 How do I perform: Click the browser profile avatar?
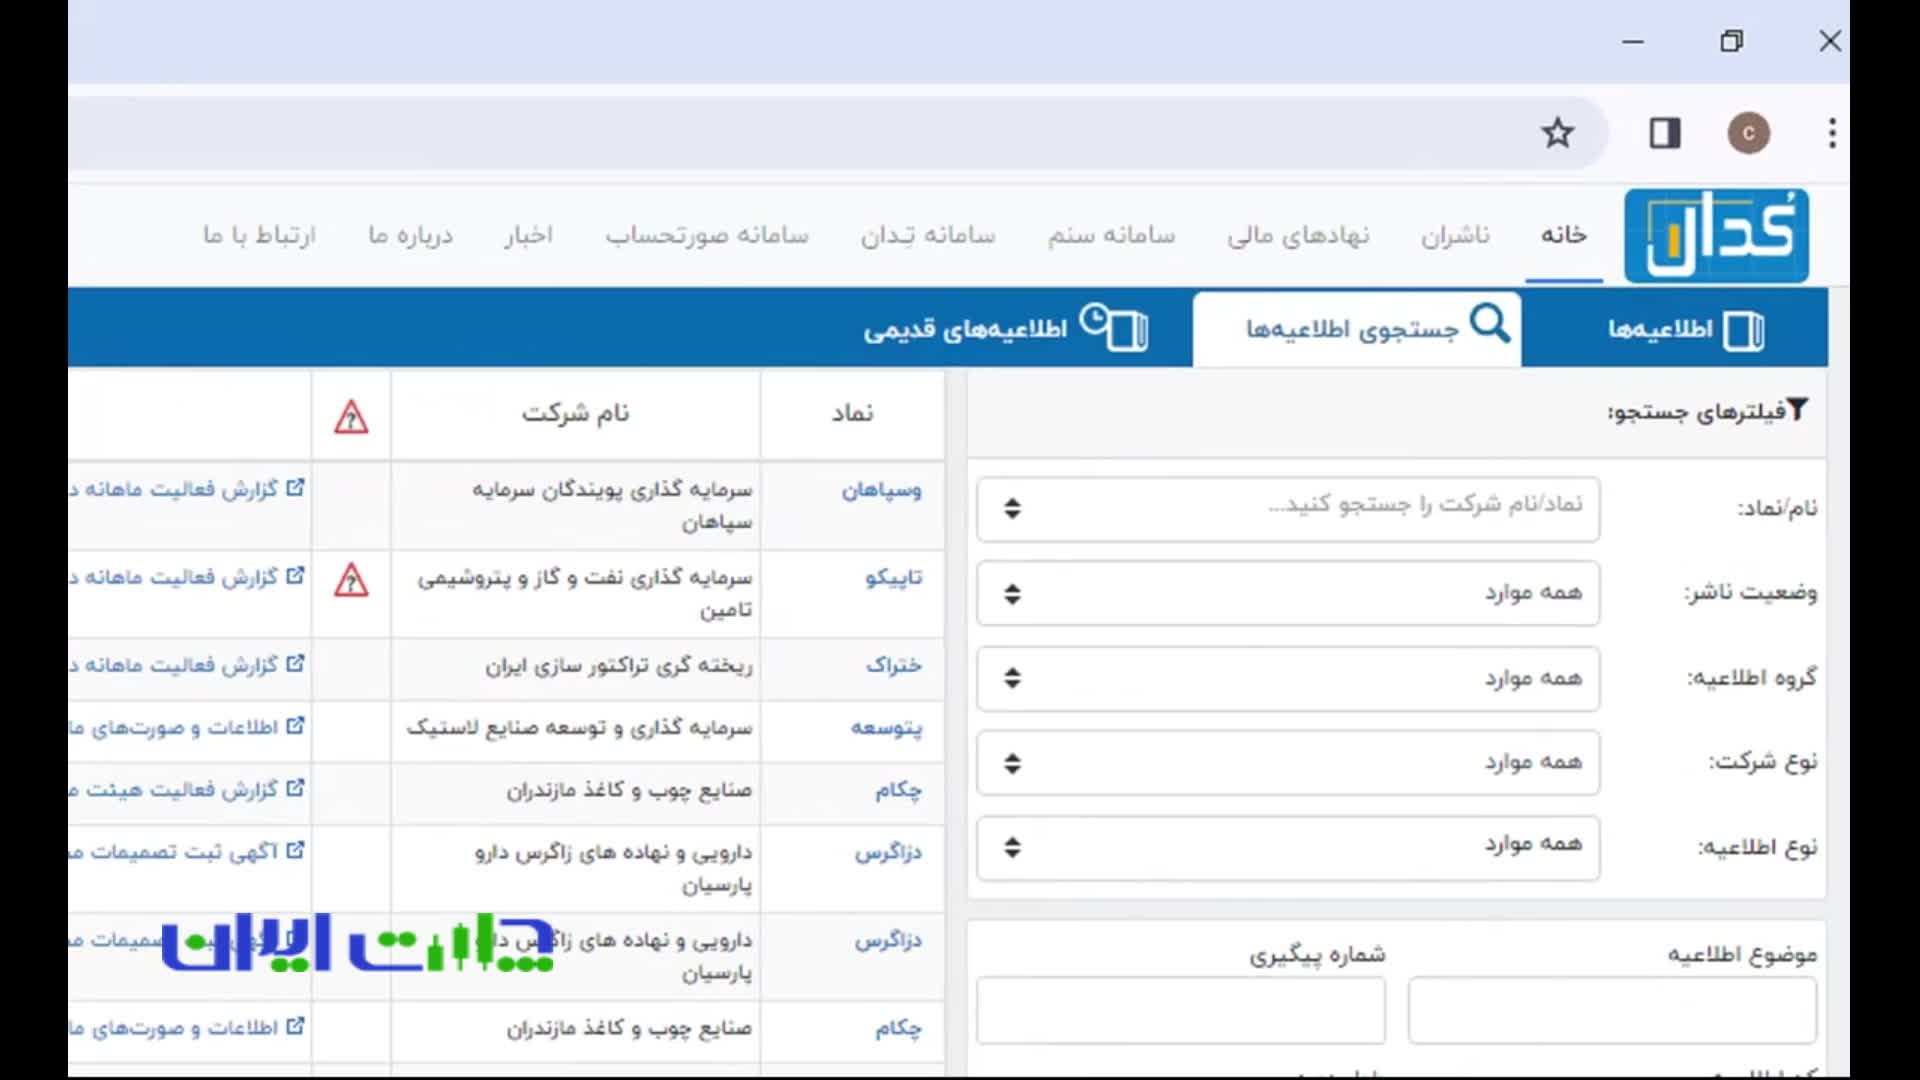1749,132
